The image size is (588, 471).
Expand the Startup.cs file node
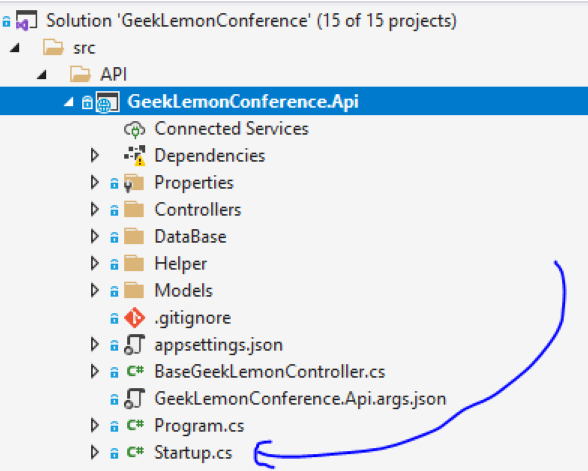point(95,453)
